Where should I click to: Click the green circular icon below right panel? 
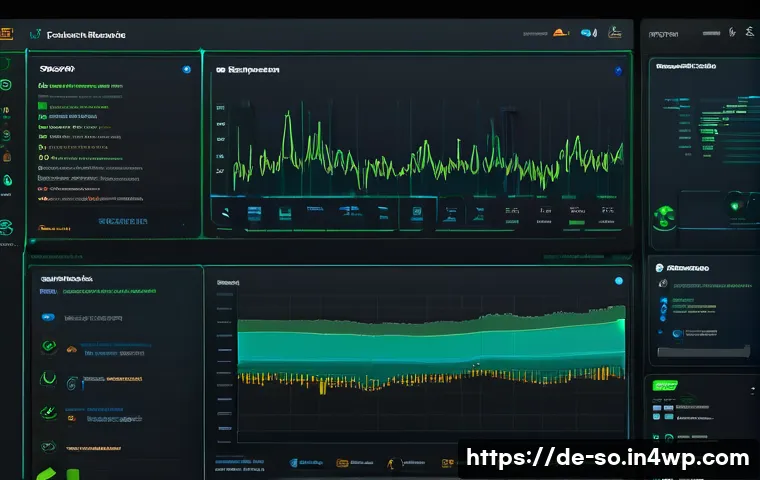pyautogui.click(x=660, y=213)
